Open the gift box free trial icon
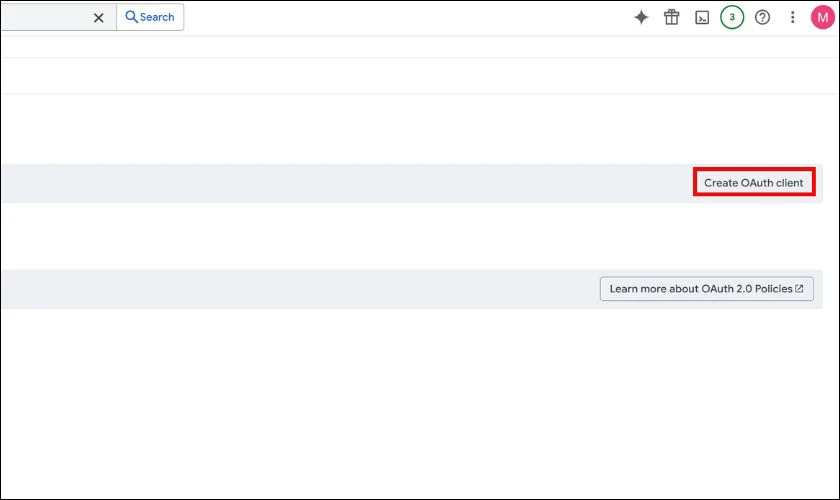 [672, 17]
